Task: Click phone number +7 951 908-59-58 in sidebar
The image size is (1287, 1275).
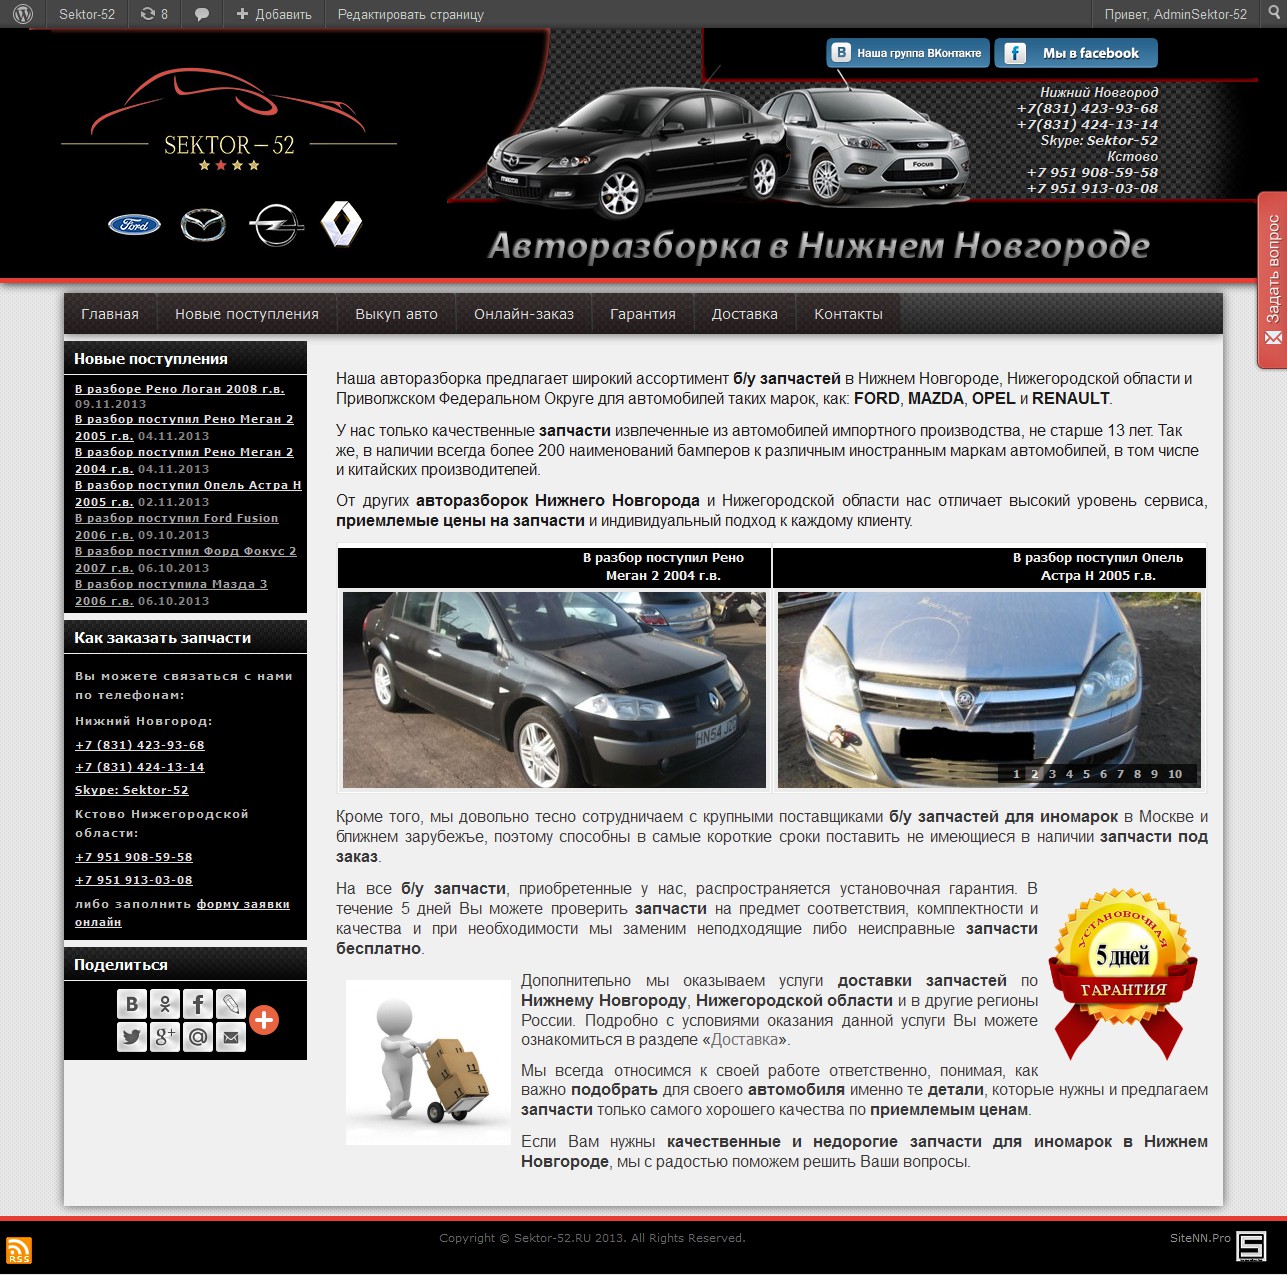Action: [134, 857]
